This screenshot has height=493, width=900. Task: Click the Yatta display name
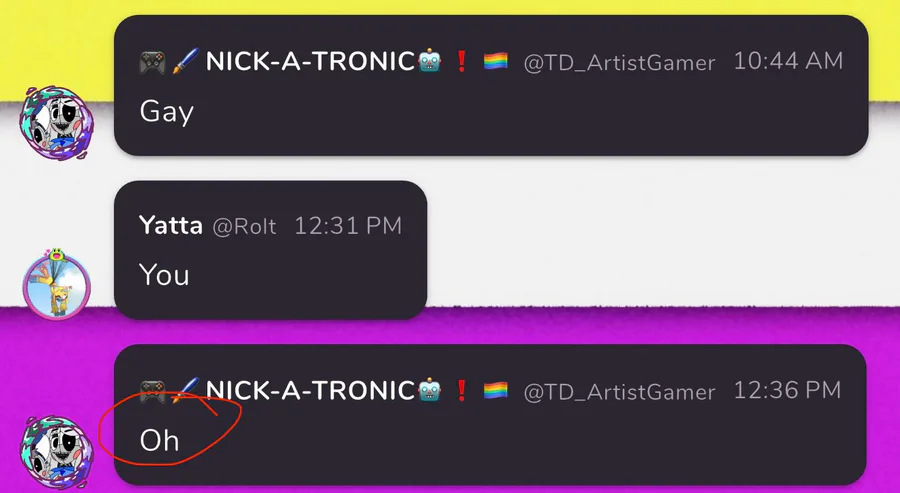(170, 226)
